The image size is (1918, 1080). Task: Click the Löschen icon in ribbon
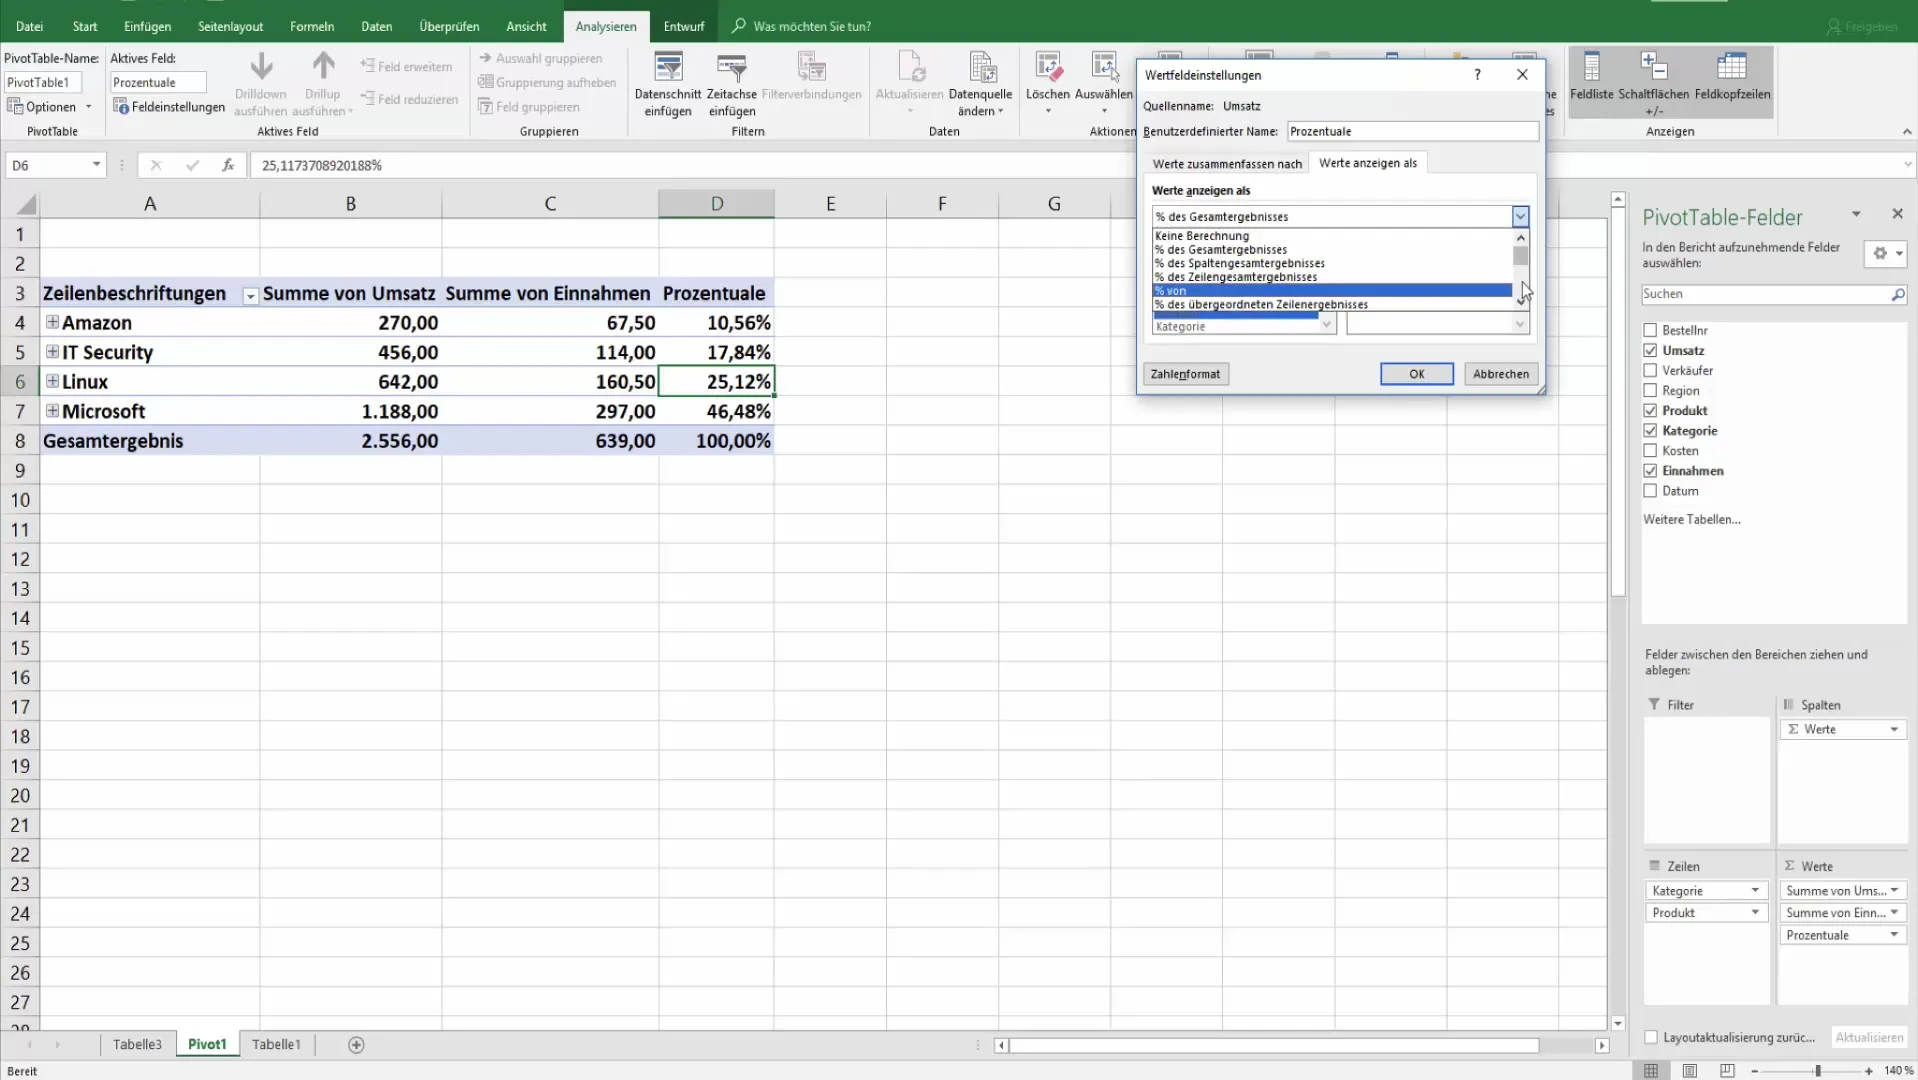click(x=1048, y=67)
